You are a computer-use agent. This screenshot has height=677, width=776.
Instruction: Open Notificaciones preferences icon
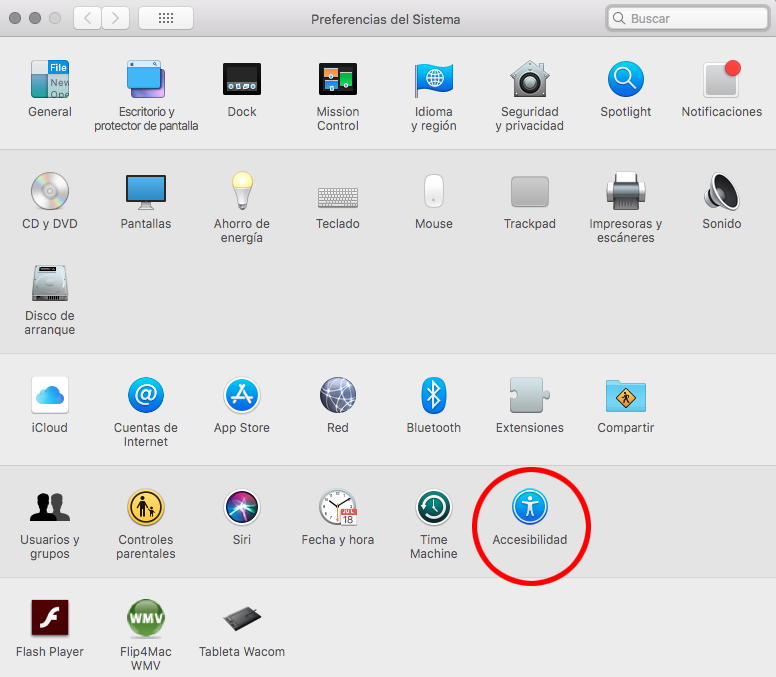tap(722, 79)
